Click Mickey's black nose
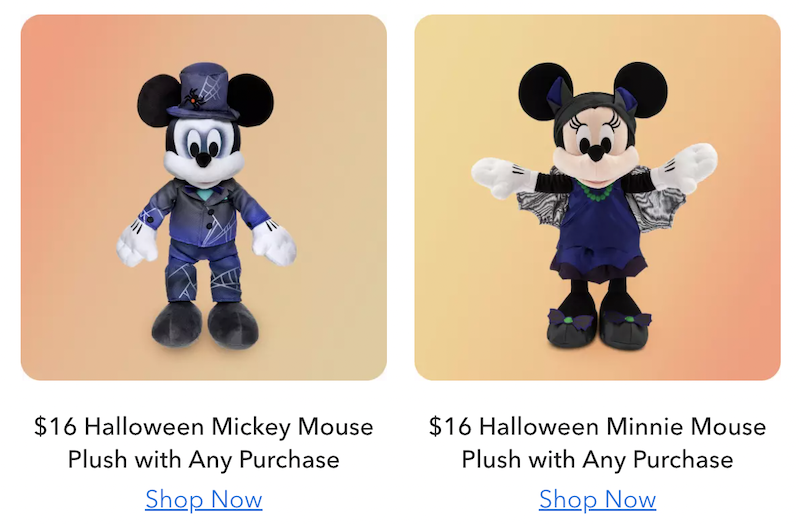The height and width of the screenshot is (524, 800). 204,160
